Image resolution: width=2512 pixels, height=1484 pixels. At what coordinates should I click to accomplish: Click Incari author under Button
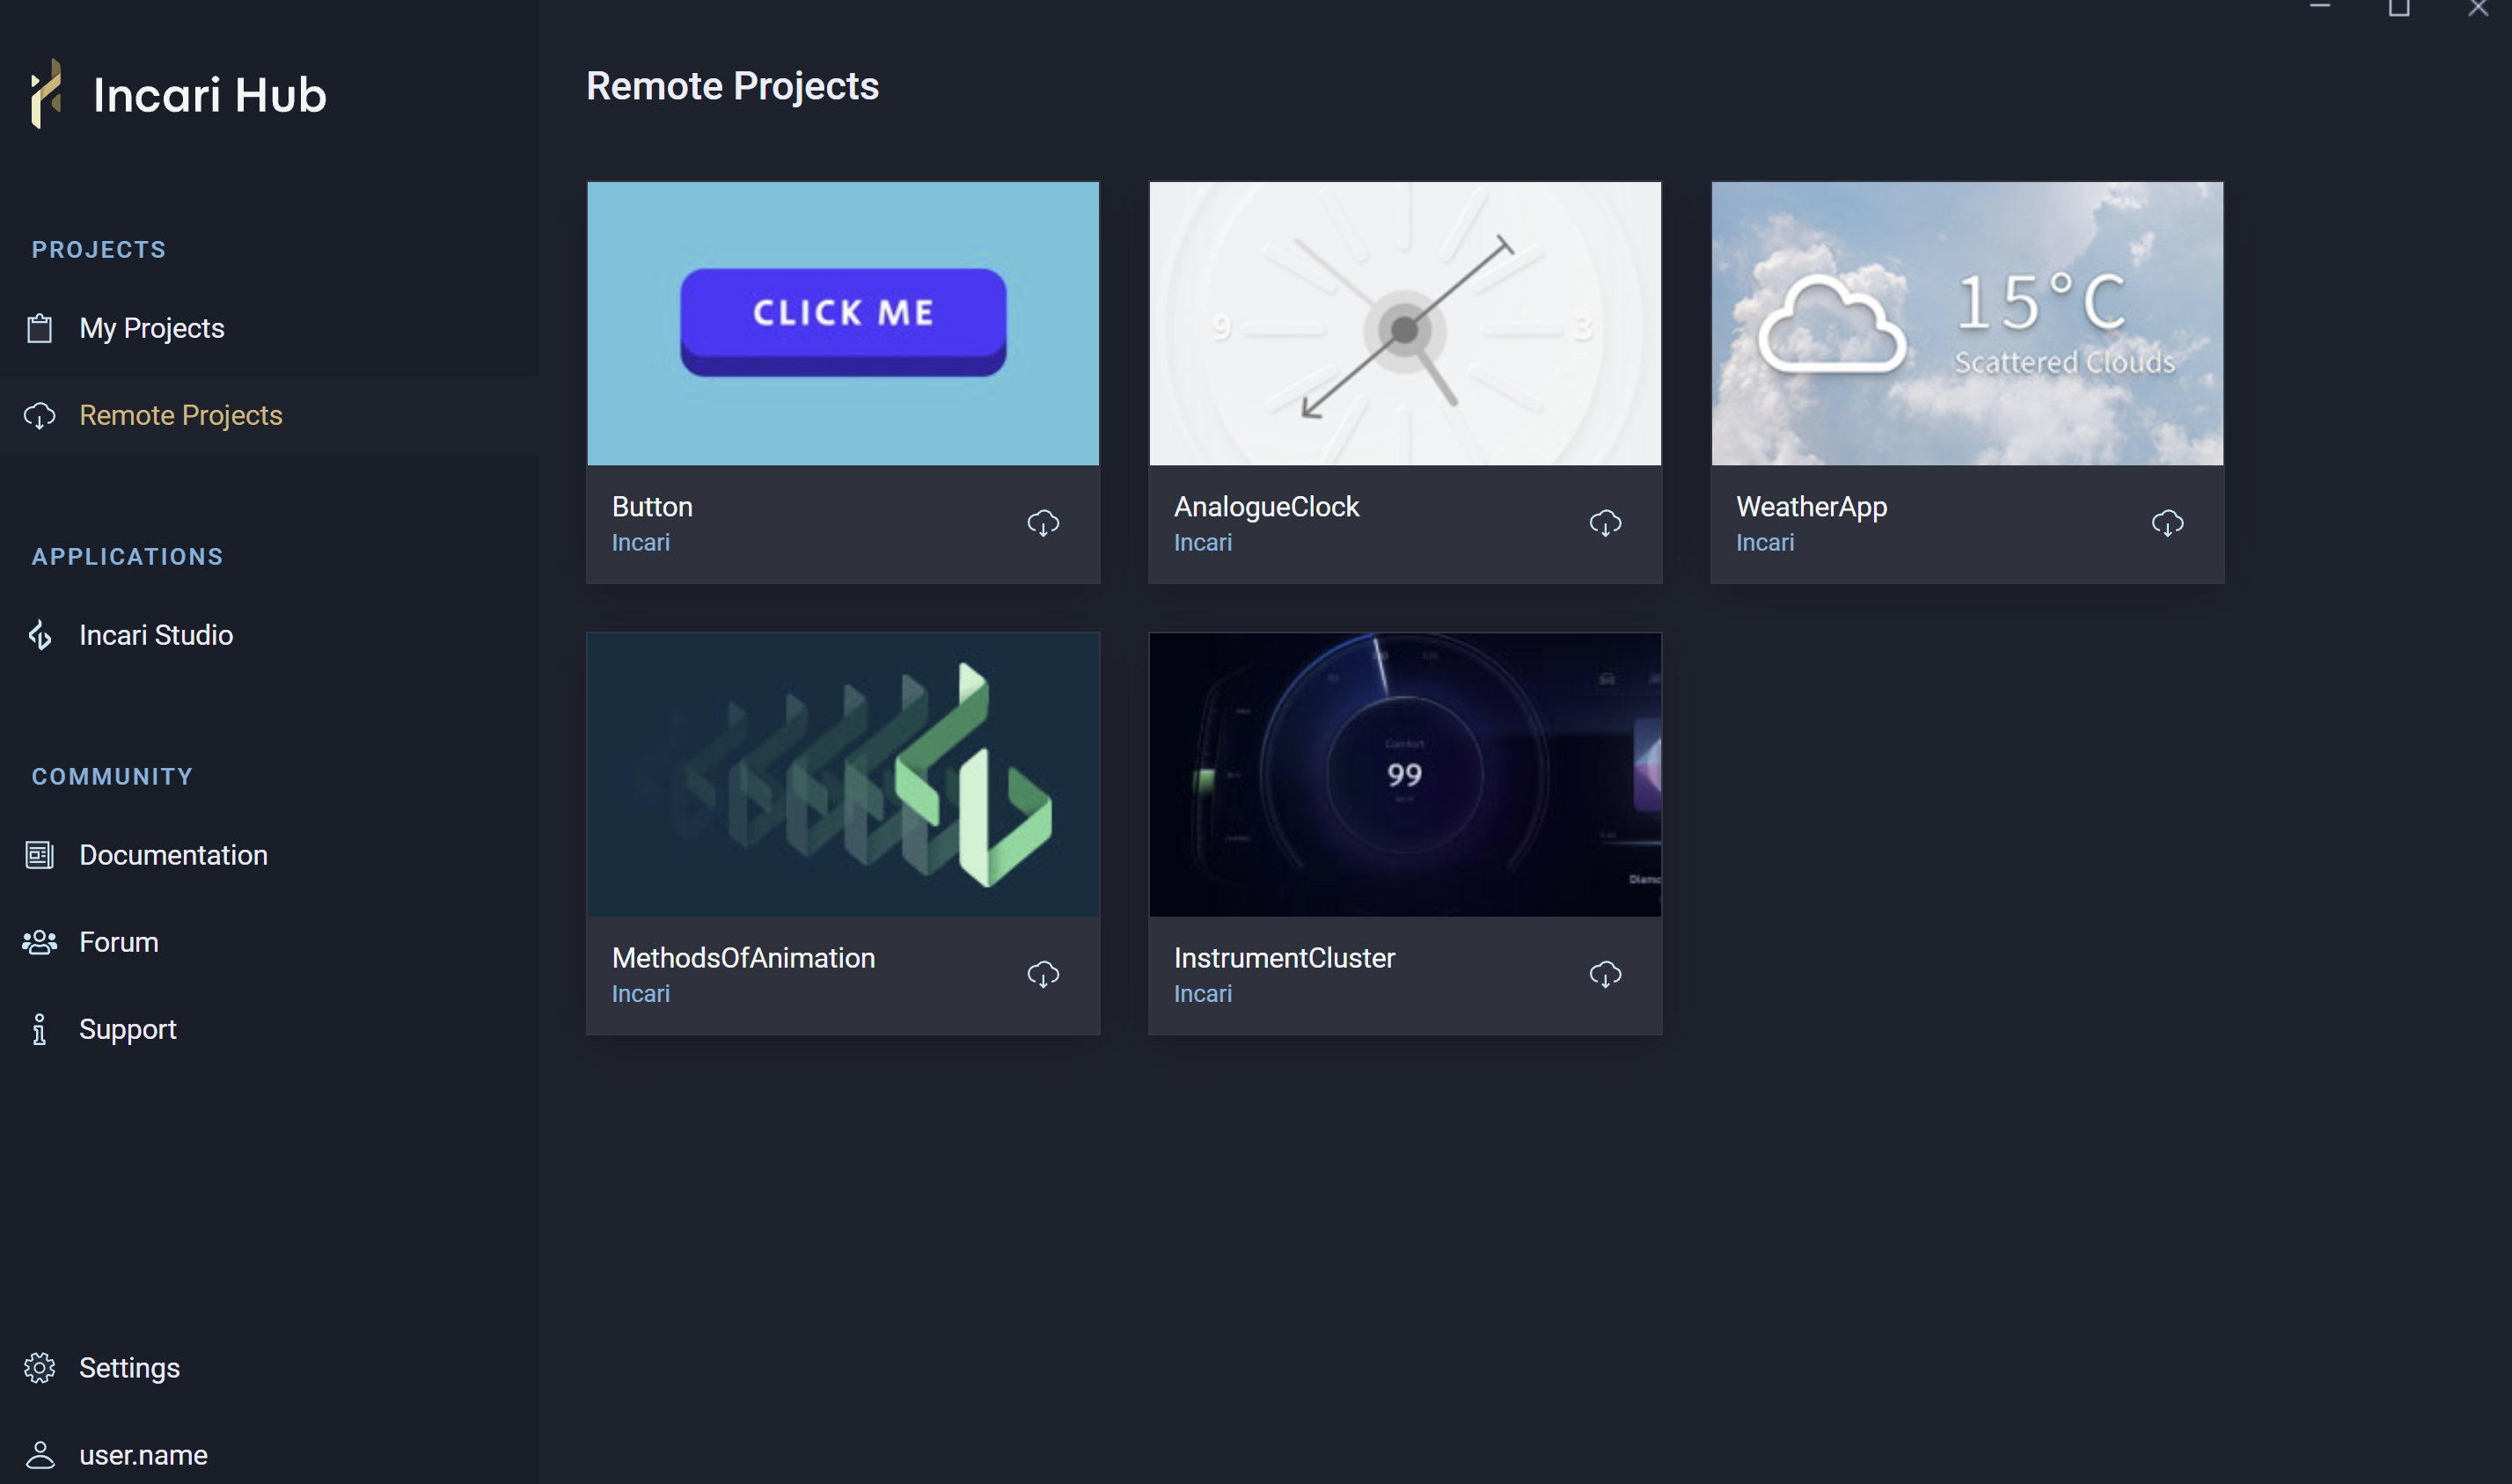click(x=641, y=542)
